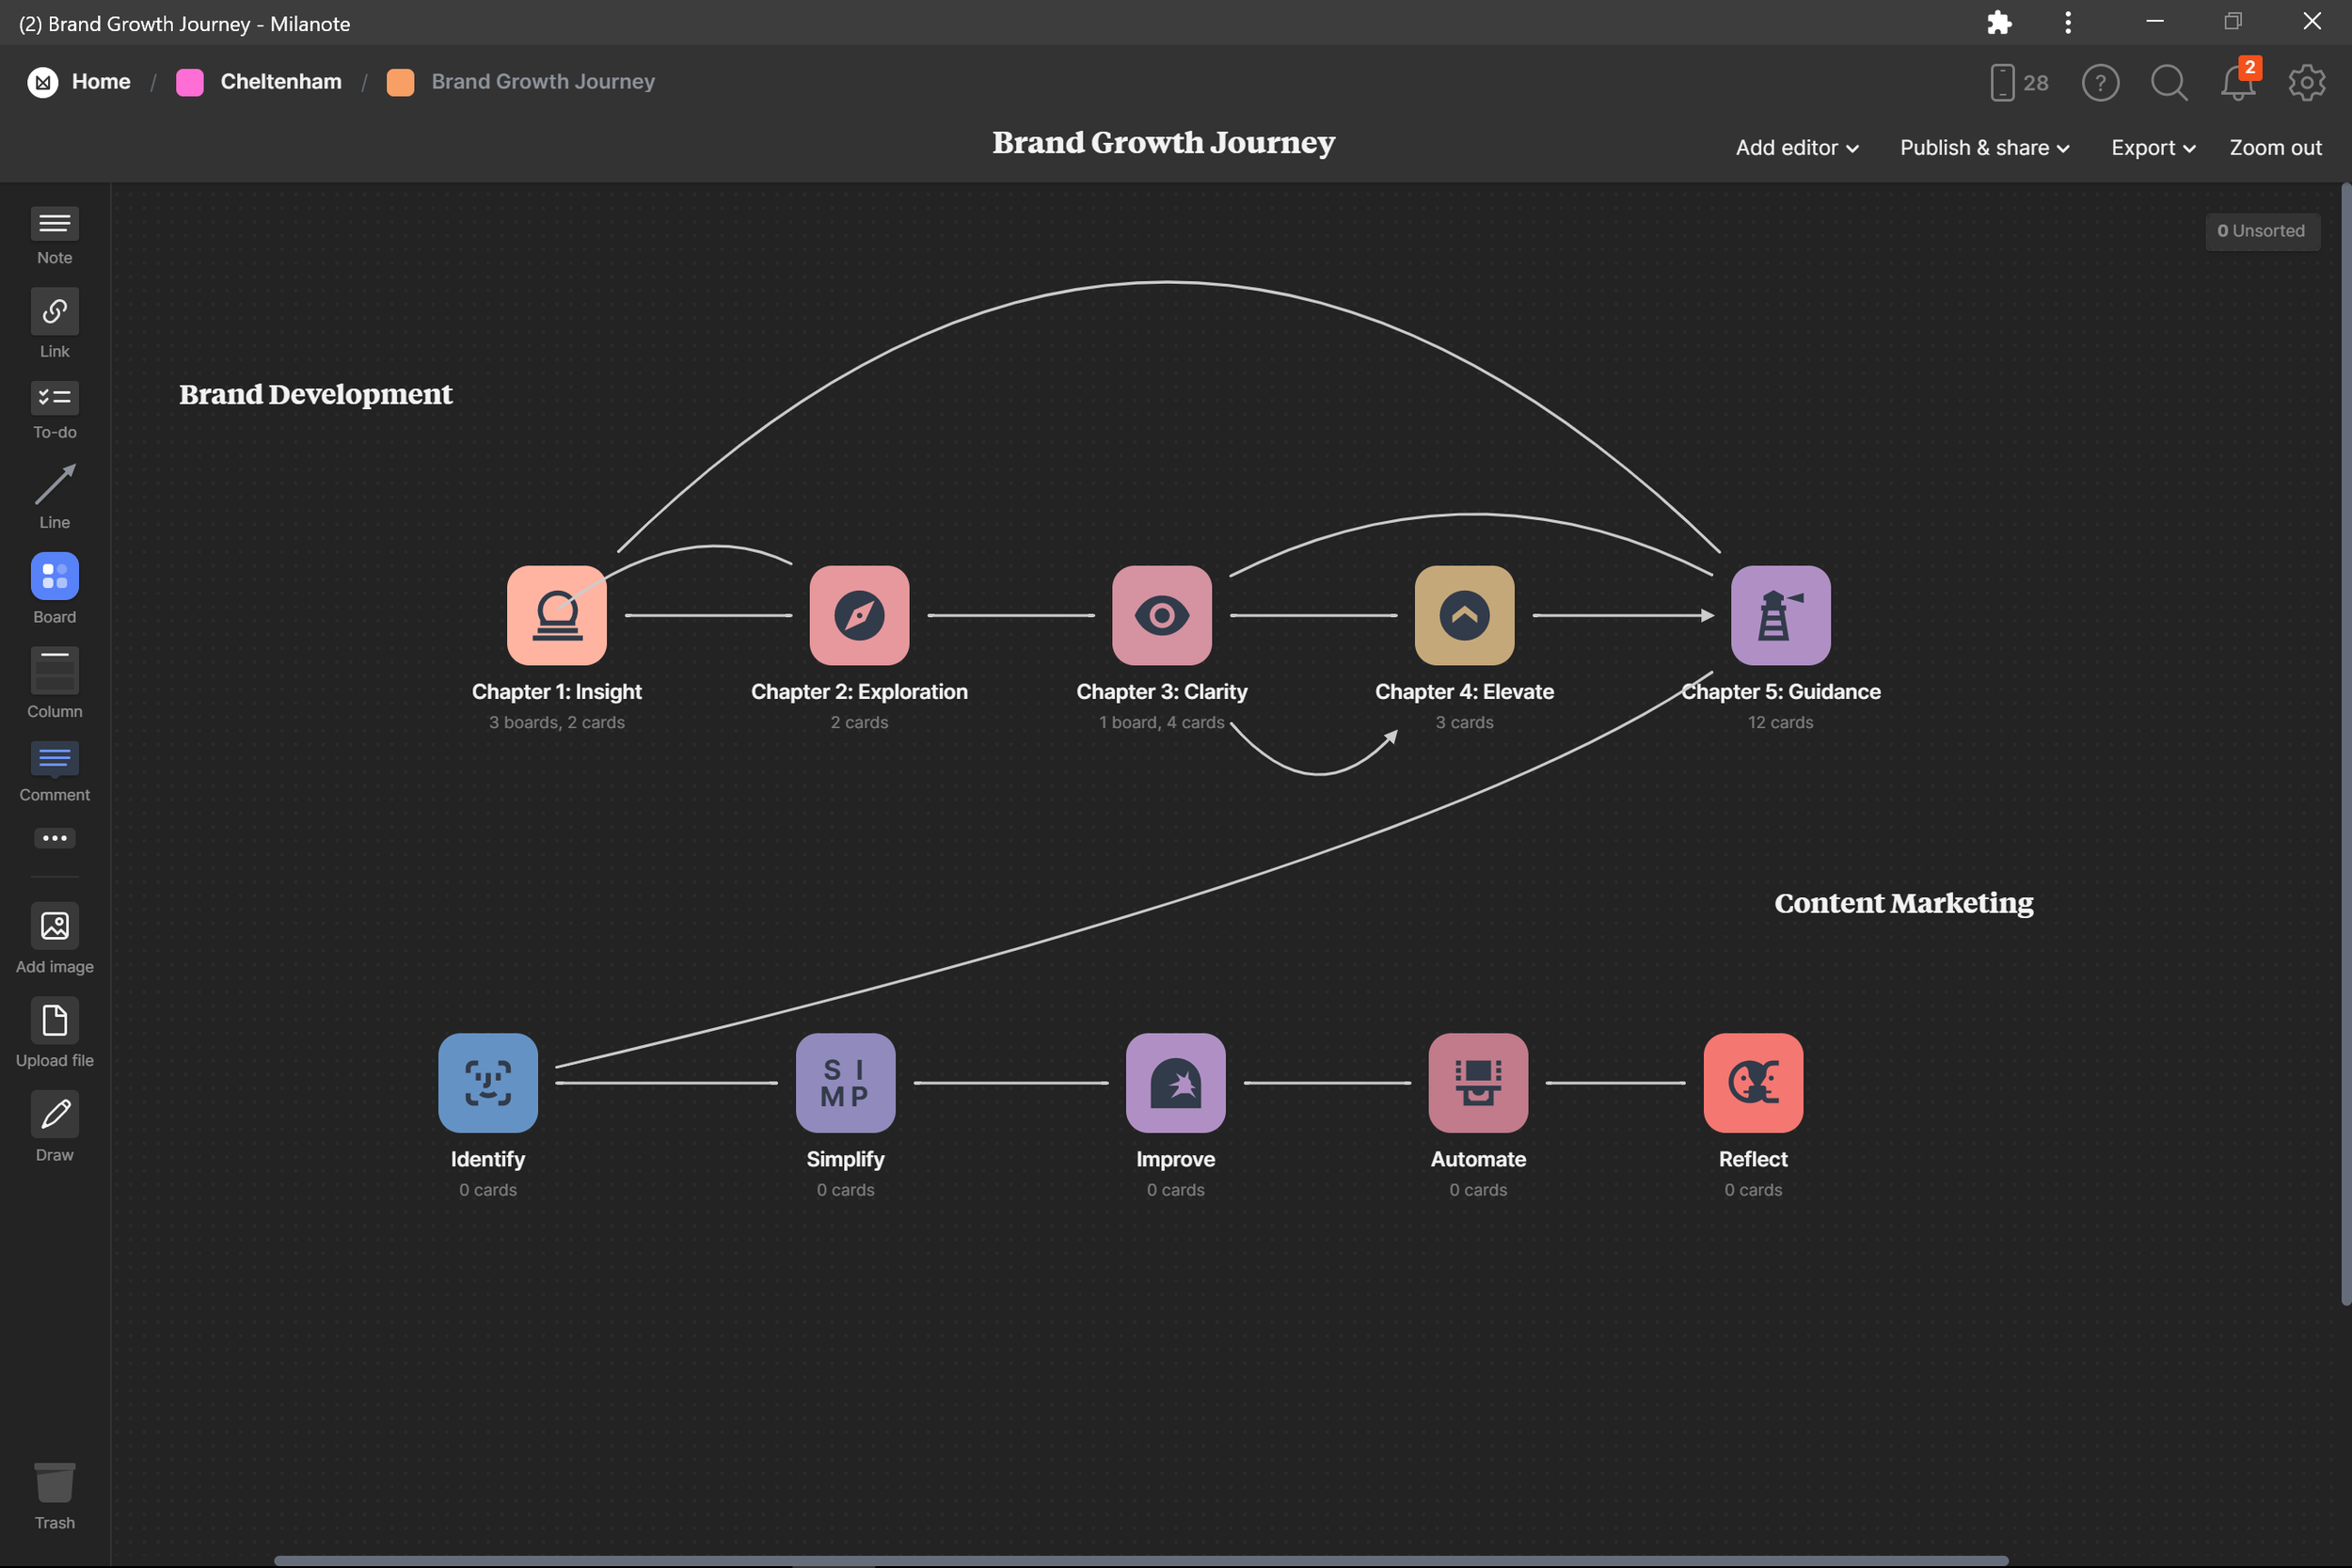Screen dimensions: 2352x1568
Task: Expand the Export menu
Action: pos(2152,148)
